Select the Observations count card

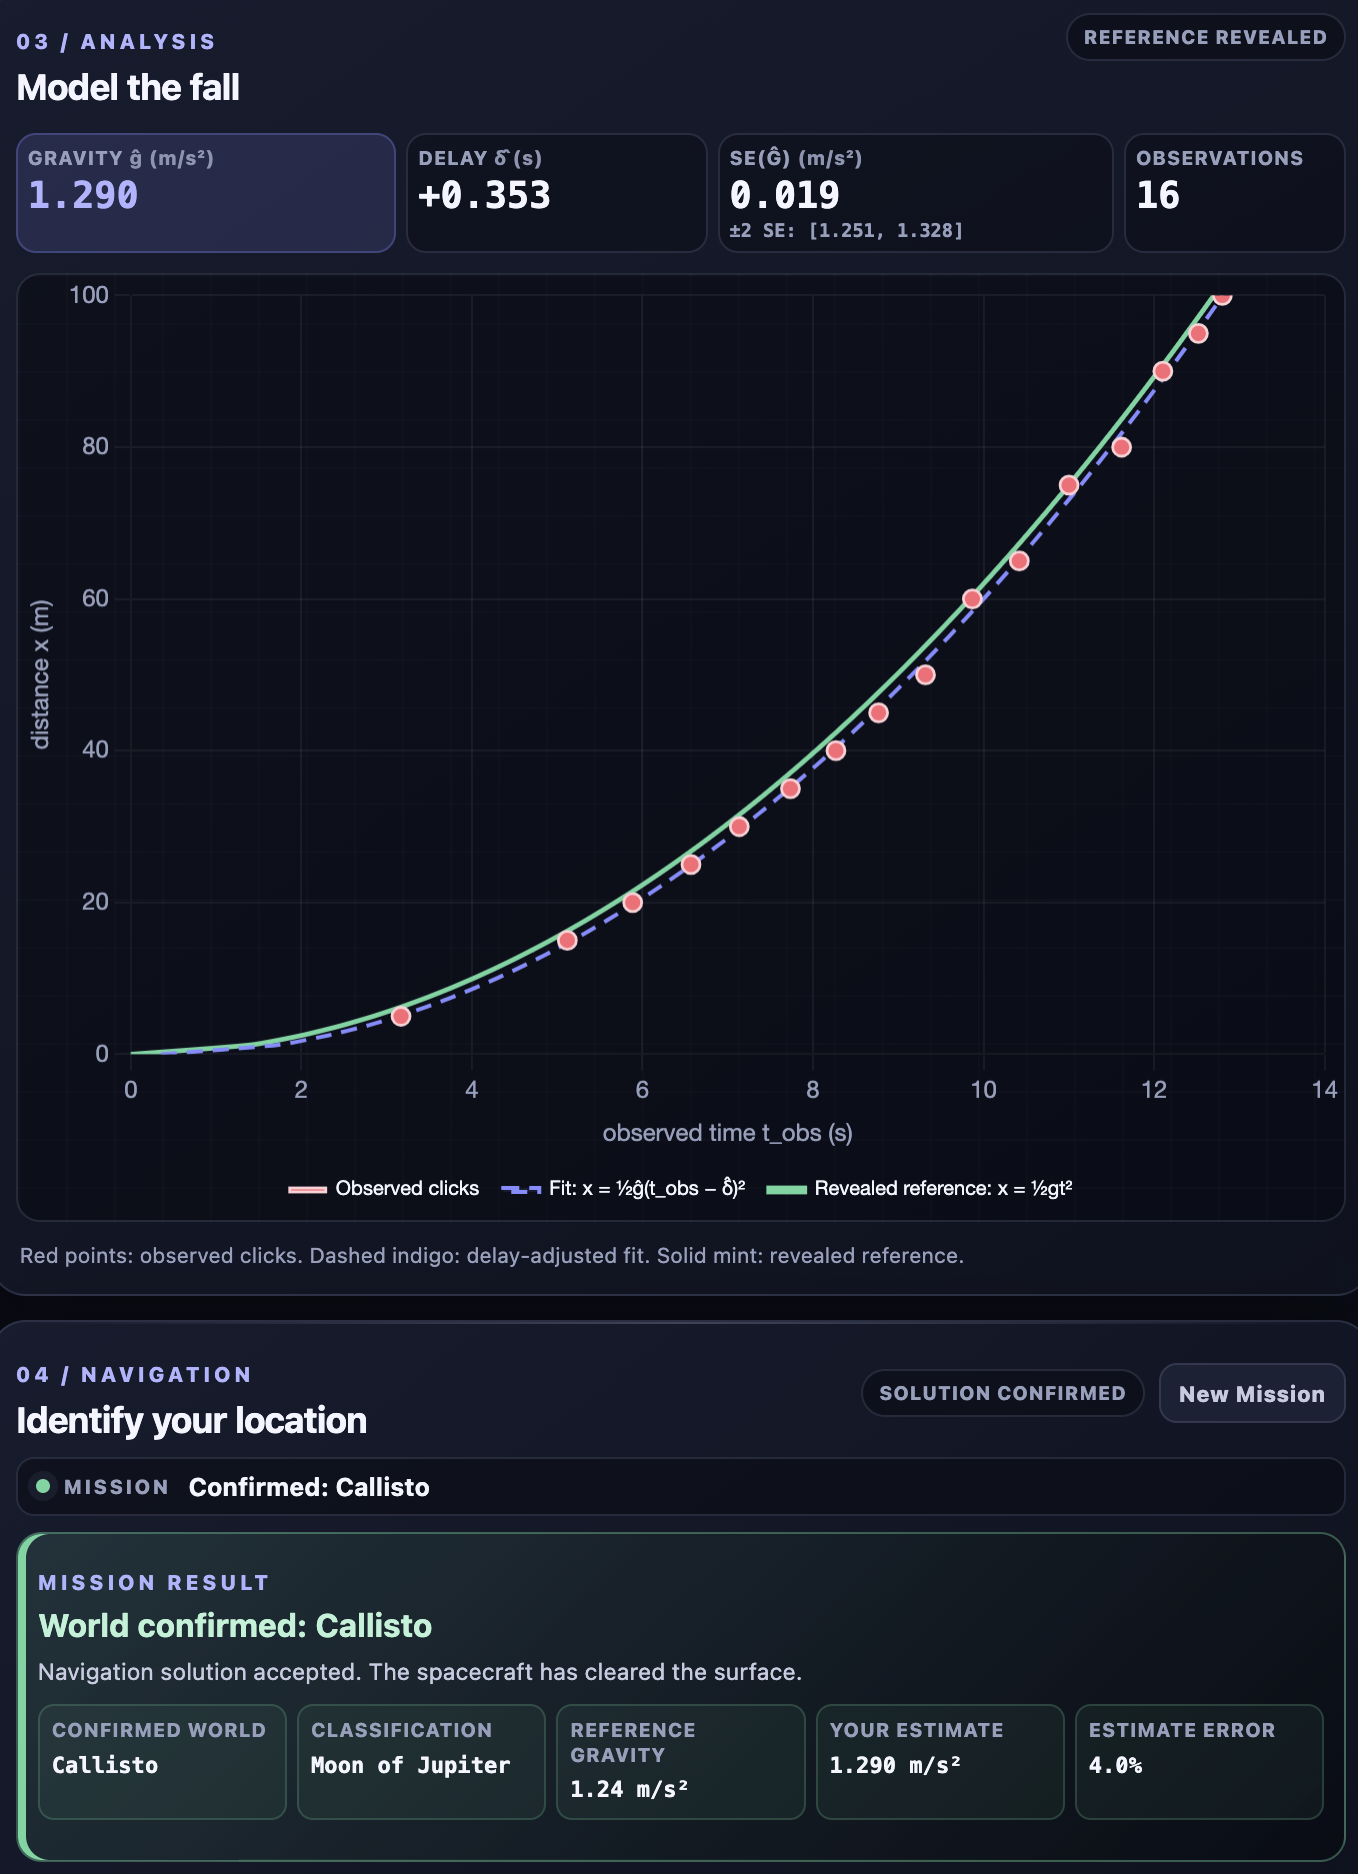coord(1235,193)
